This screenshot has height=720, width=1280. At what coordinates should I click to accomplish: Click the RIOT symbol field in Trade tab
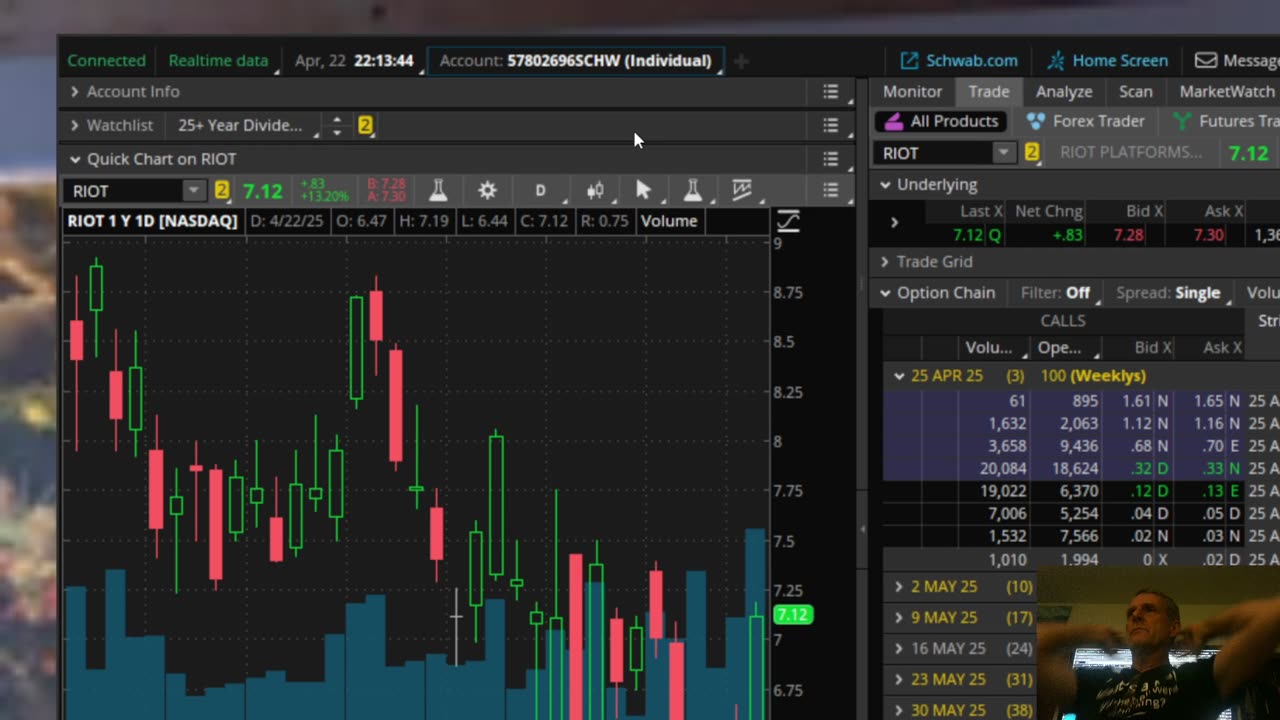(x=934, y=153)
